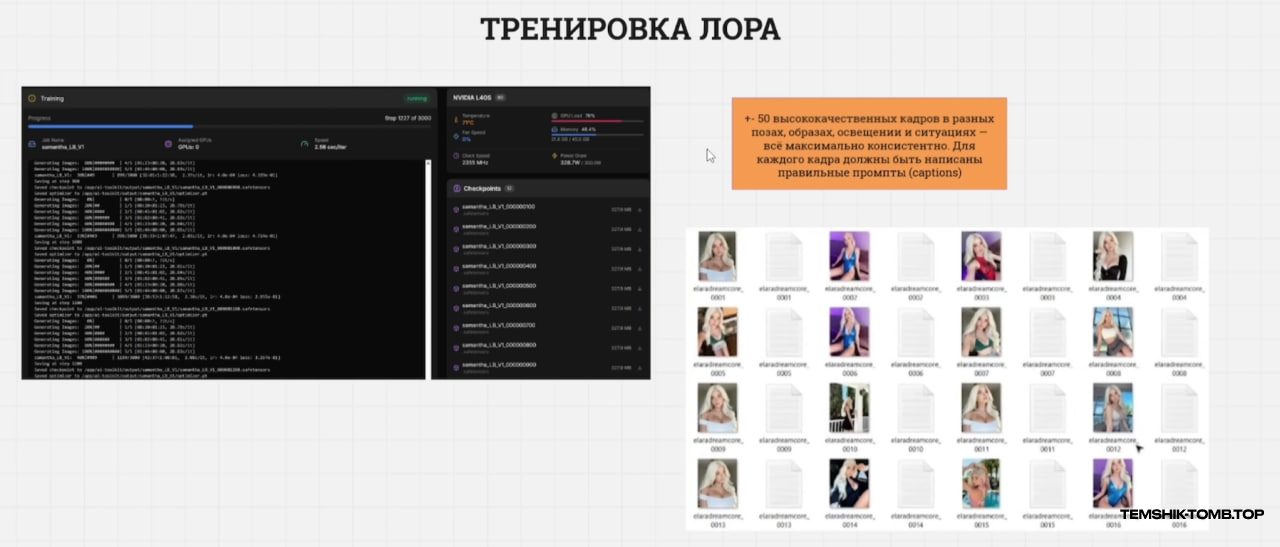This screenshot has height=547, width=1280.
Task: Select checkpoint samantha_LB_V1_000000300 in the list
Action: pos(498,248)
